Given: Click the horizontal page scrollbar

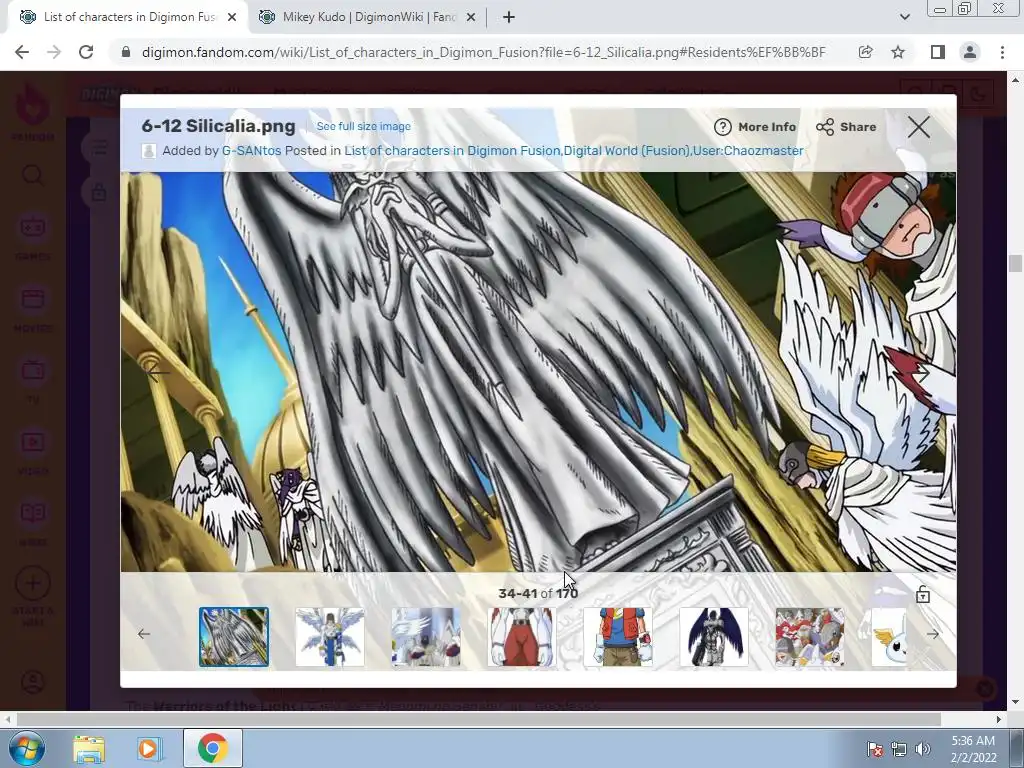Looking at the screenshot, I should (x=478, y=719).
